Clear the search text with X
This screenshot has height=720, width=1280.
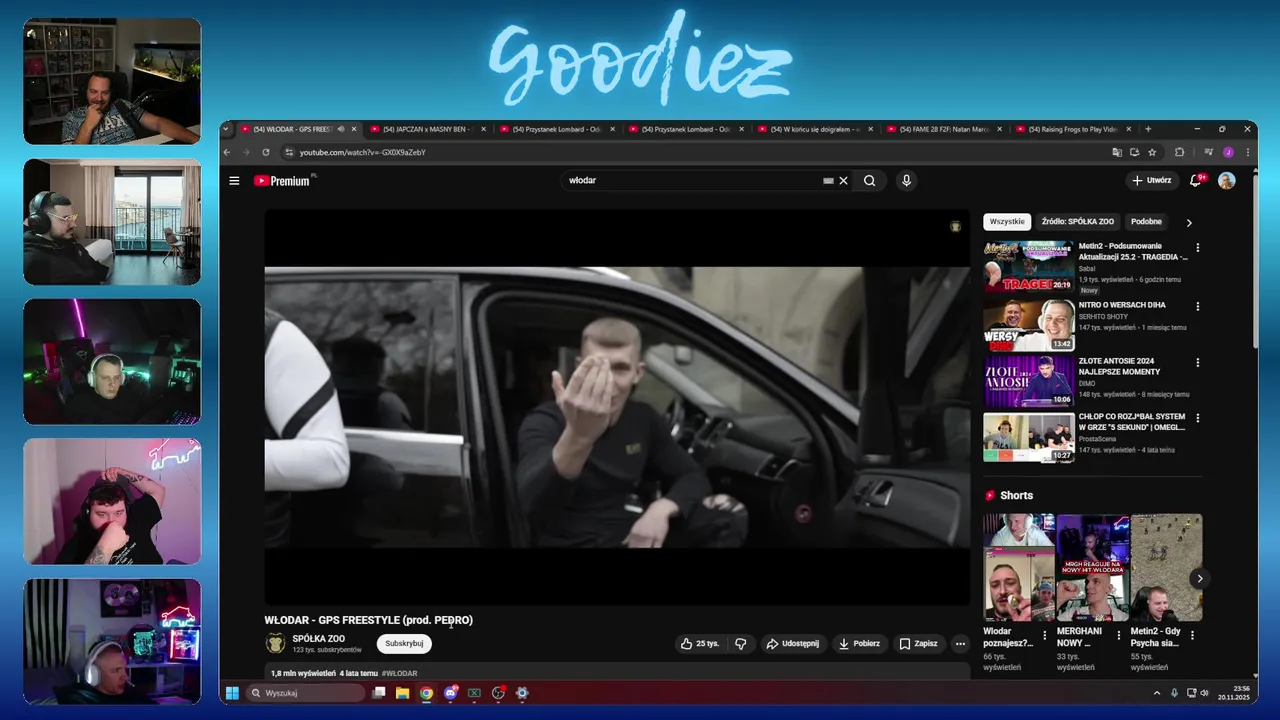point(843,181)
